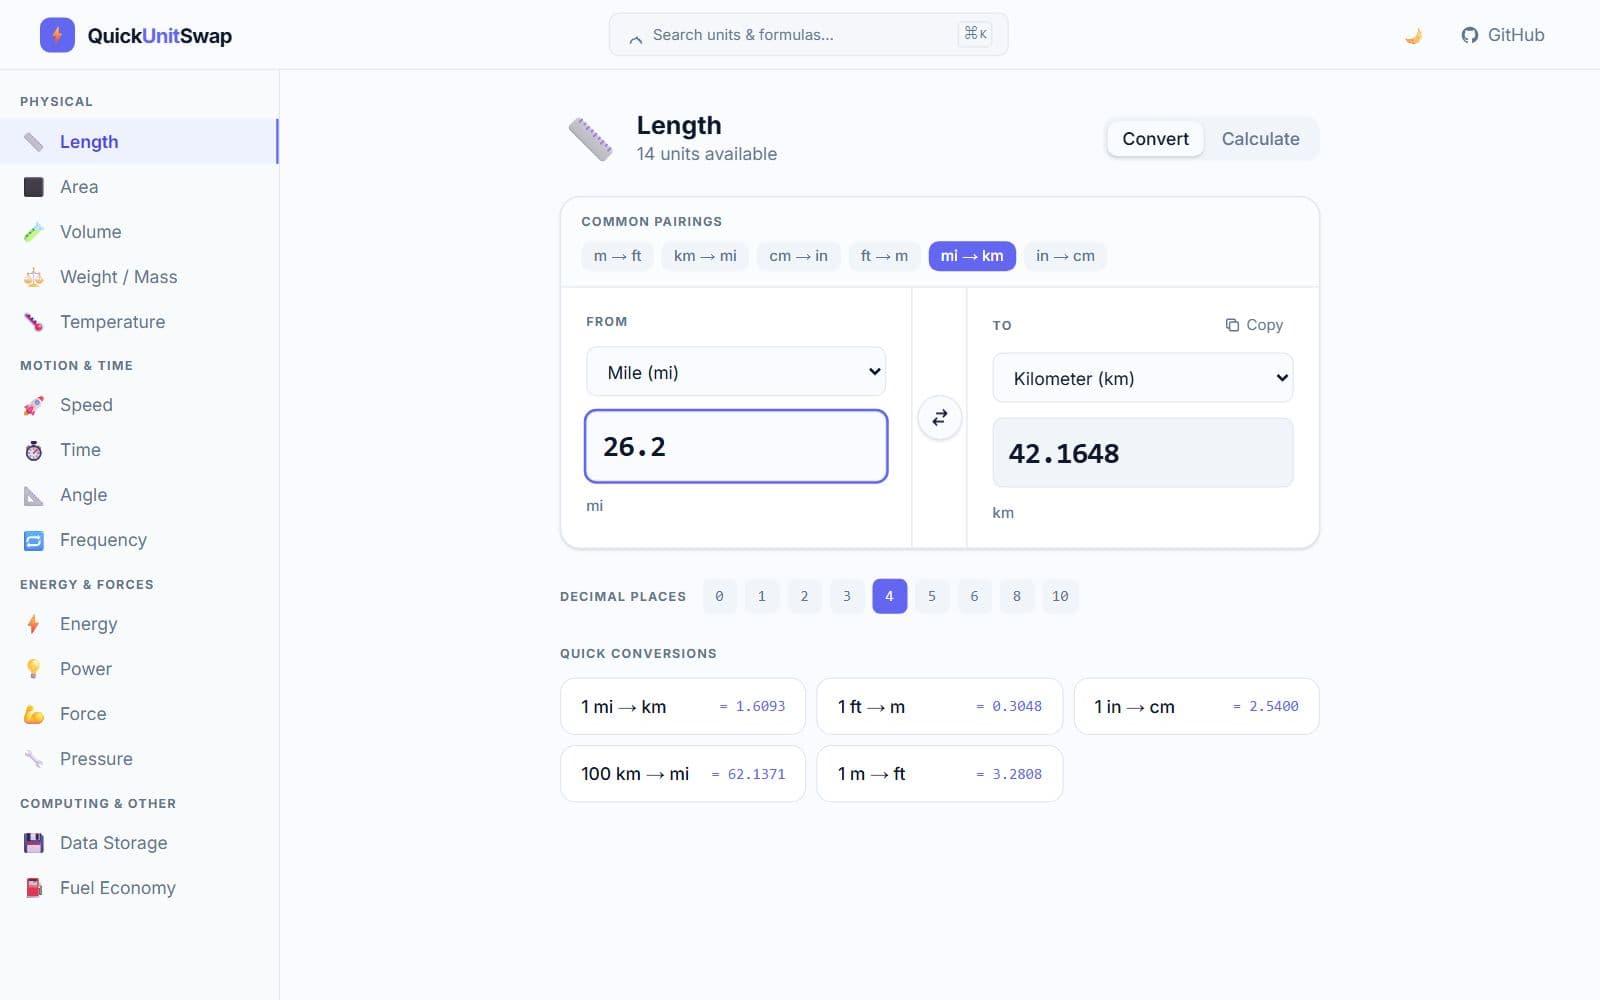Image resolution: width=1600 pixels, height=1000 pixels.
Task: Choose the Temperature thermometer icon
Action: 34,322
